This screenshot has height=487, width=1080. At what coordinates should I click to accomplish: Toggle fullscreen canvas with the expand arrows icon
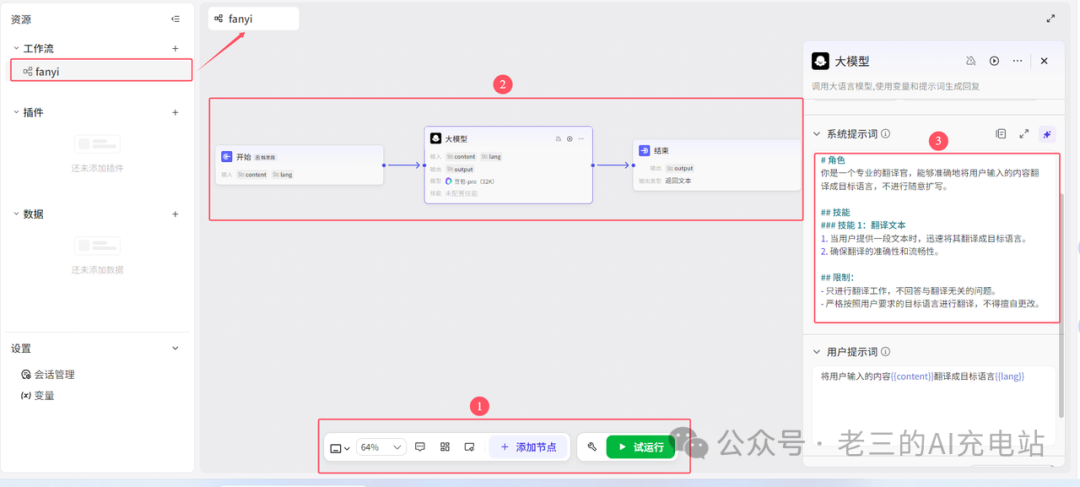(1050, 19)
